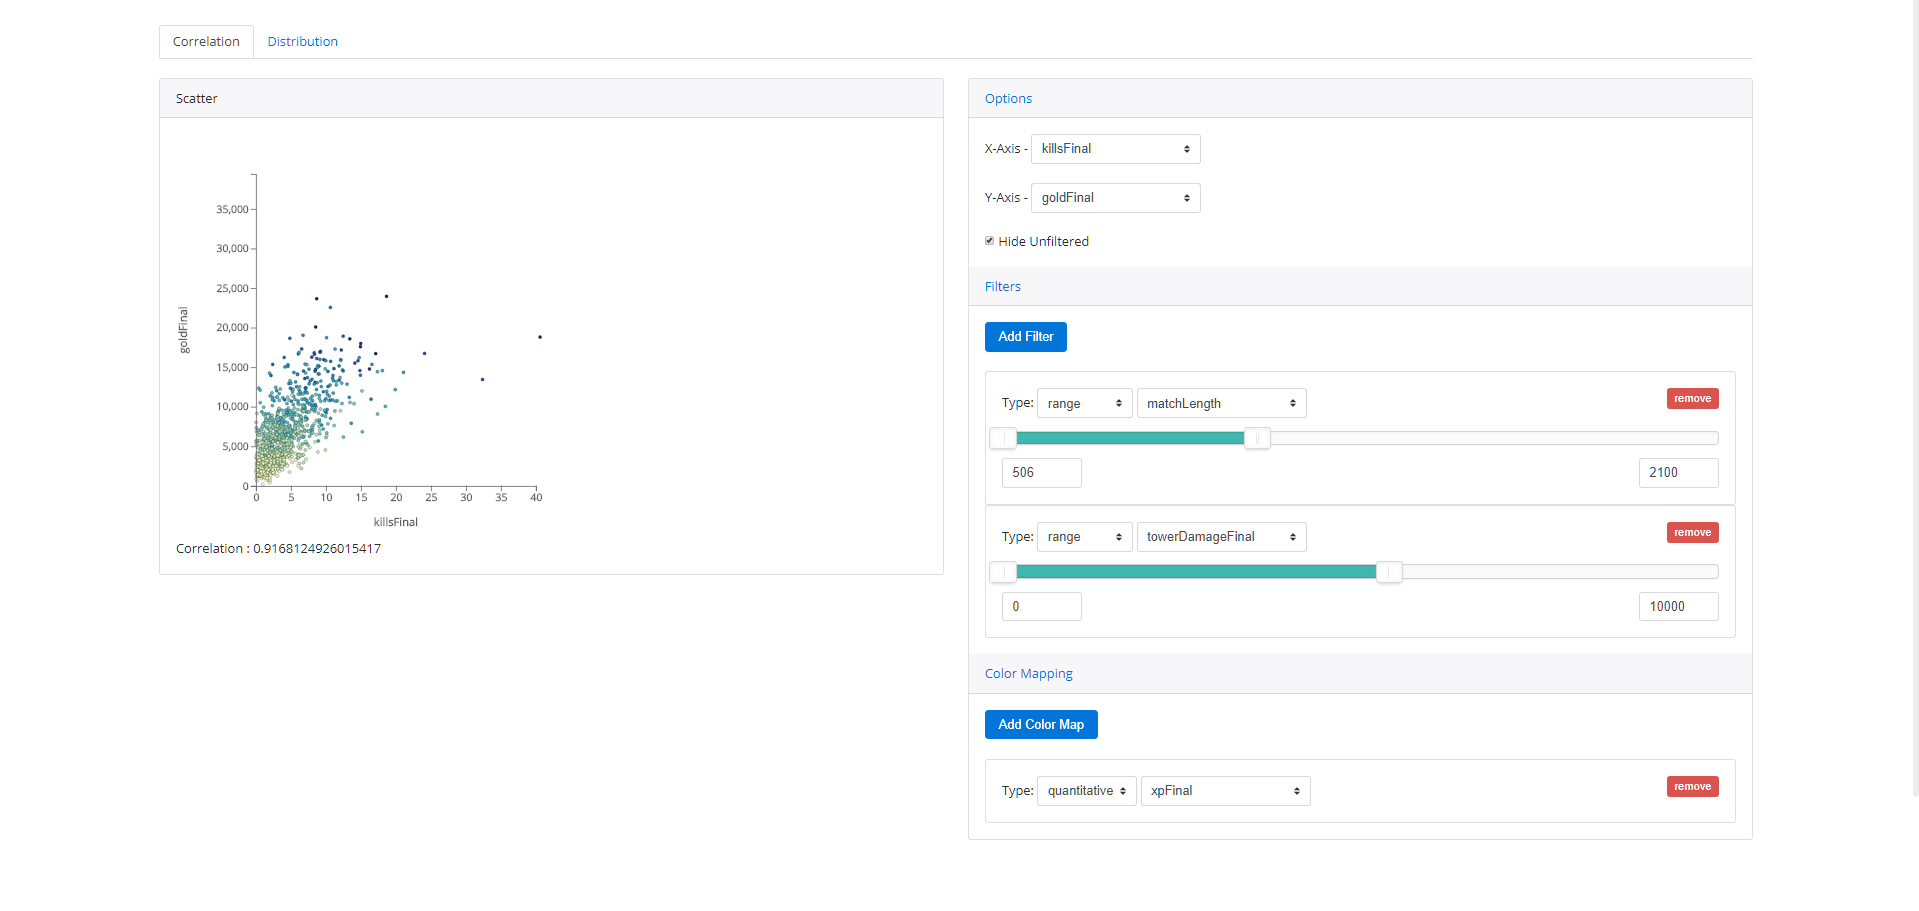Click the Options panel heading

click(x=1008, y=98)
